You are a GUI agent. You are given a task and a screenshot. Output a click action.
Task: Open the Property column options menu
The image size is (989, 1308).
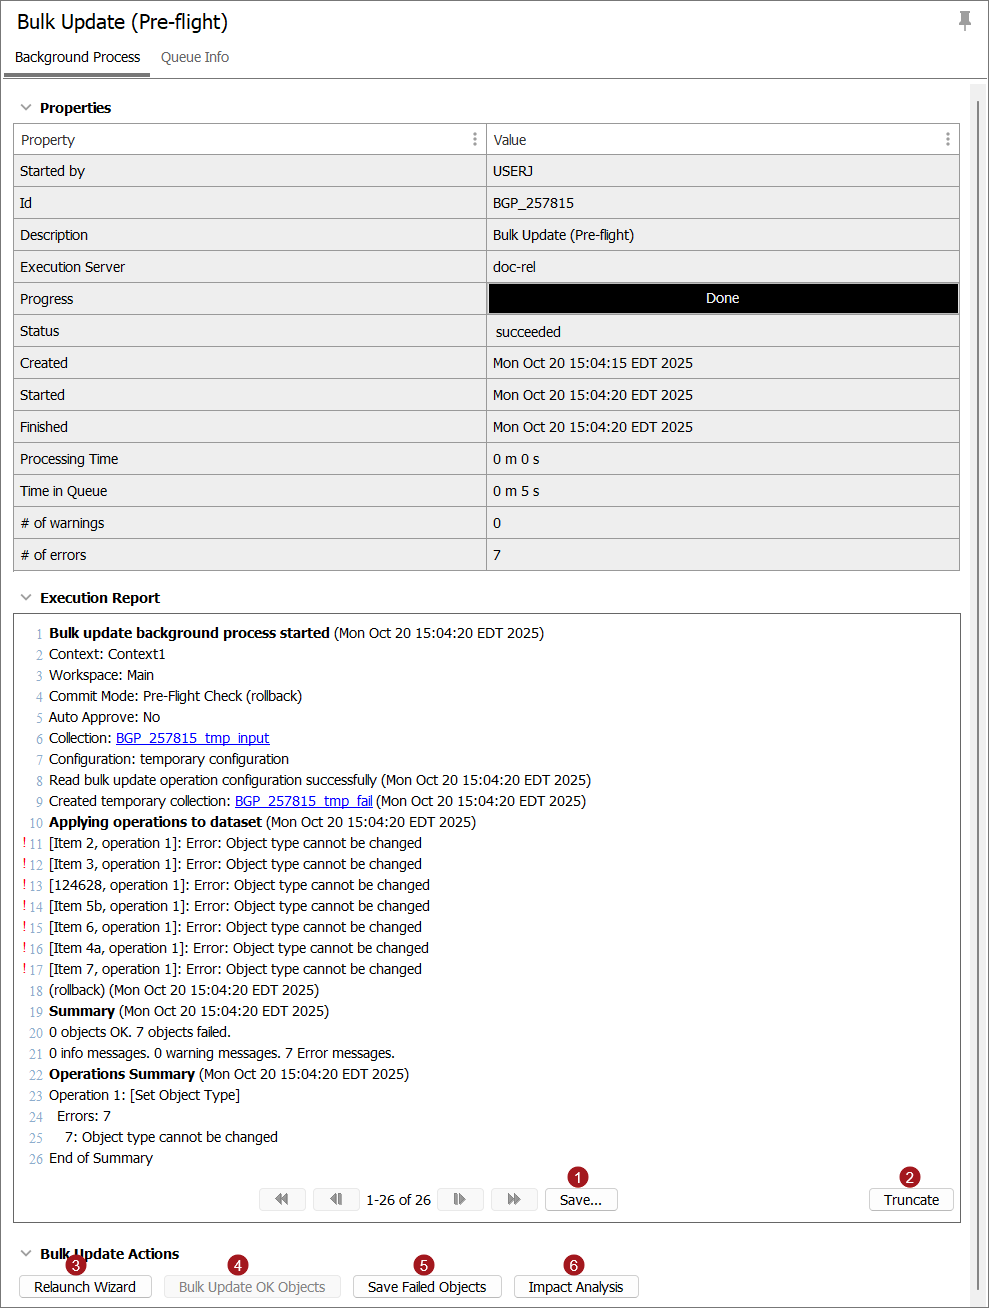coord(475,139)
